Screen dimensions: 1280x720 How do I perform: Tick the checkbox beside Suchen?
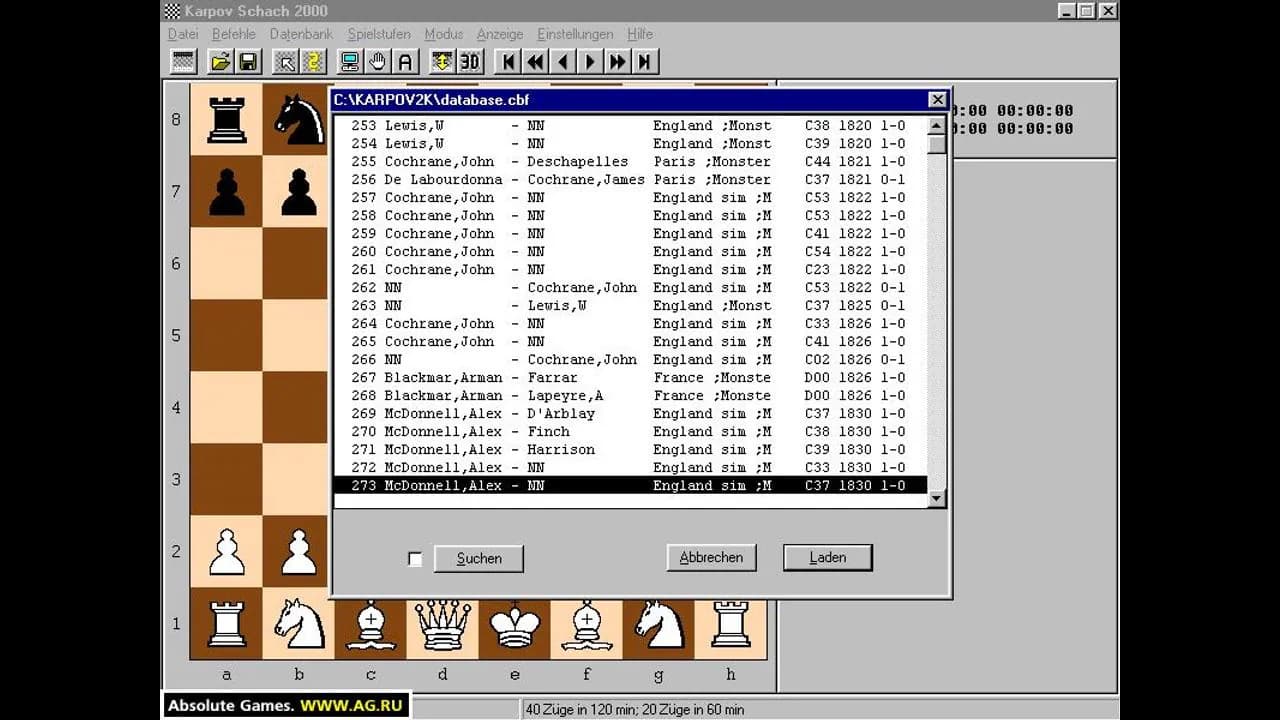415,559
